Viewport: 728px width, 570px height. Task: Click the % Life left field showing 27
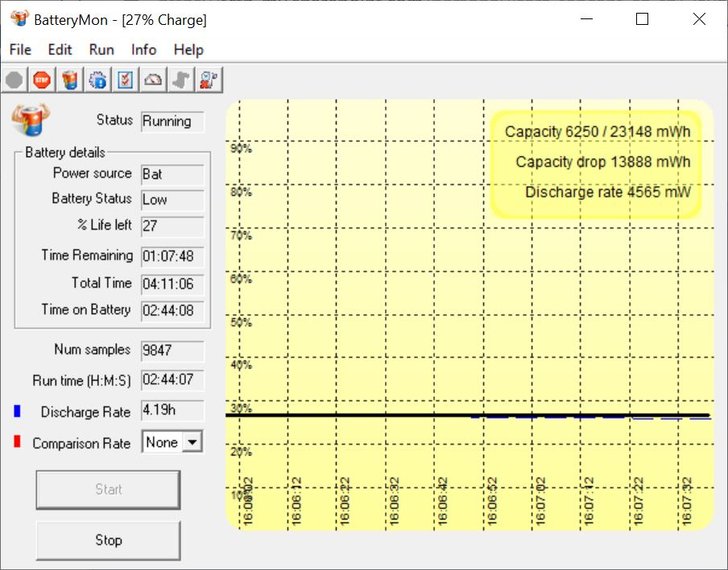click(x=172, y=226)
